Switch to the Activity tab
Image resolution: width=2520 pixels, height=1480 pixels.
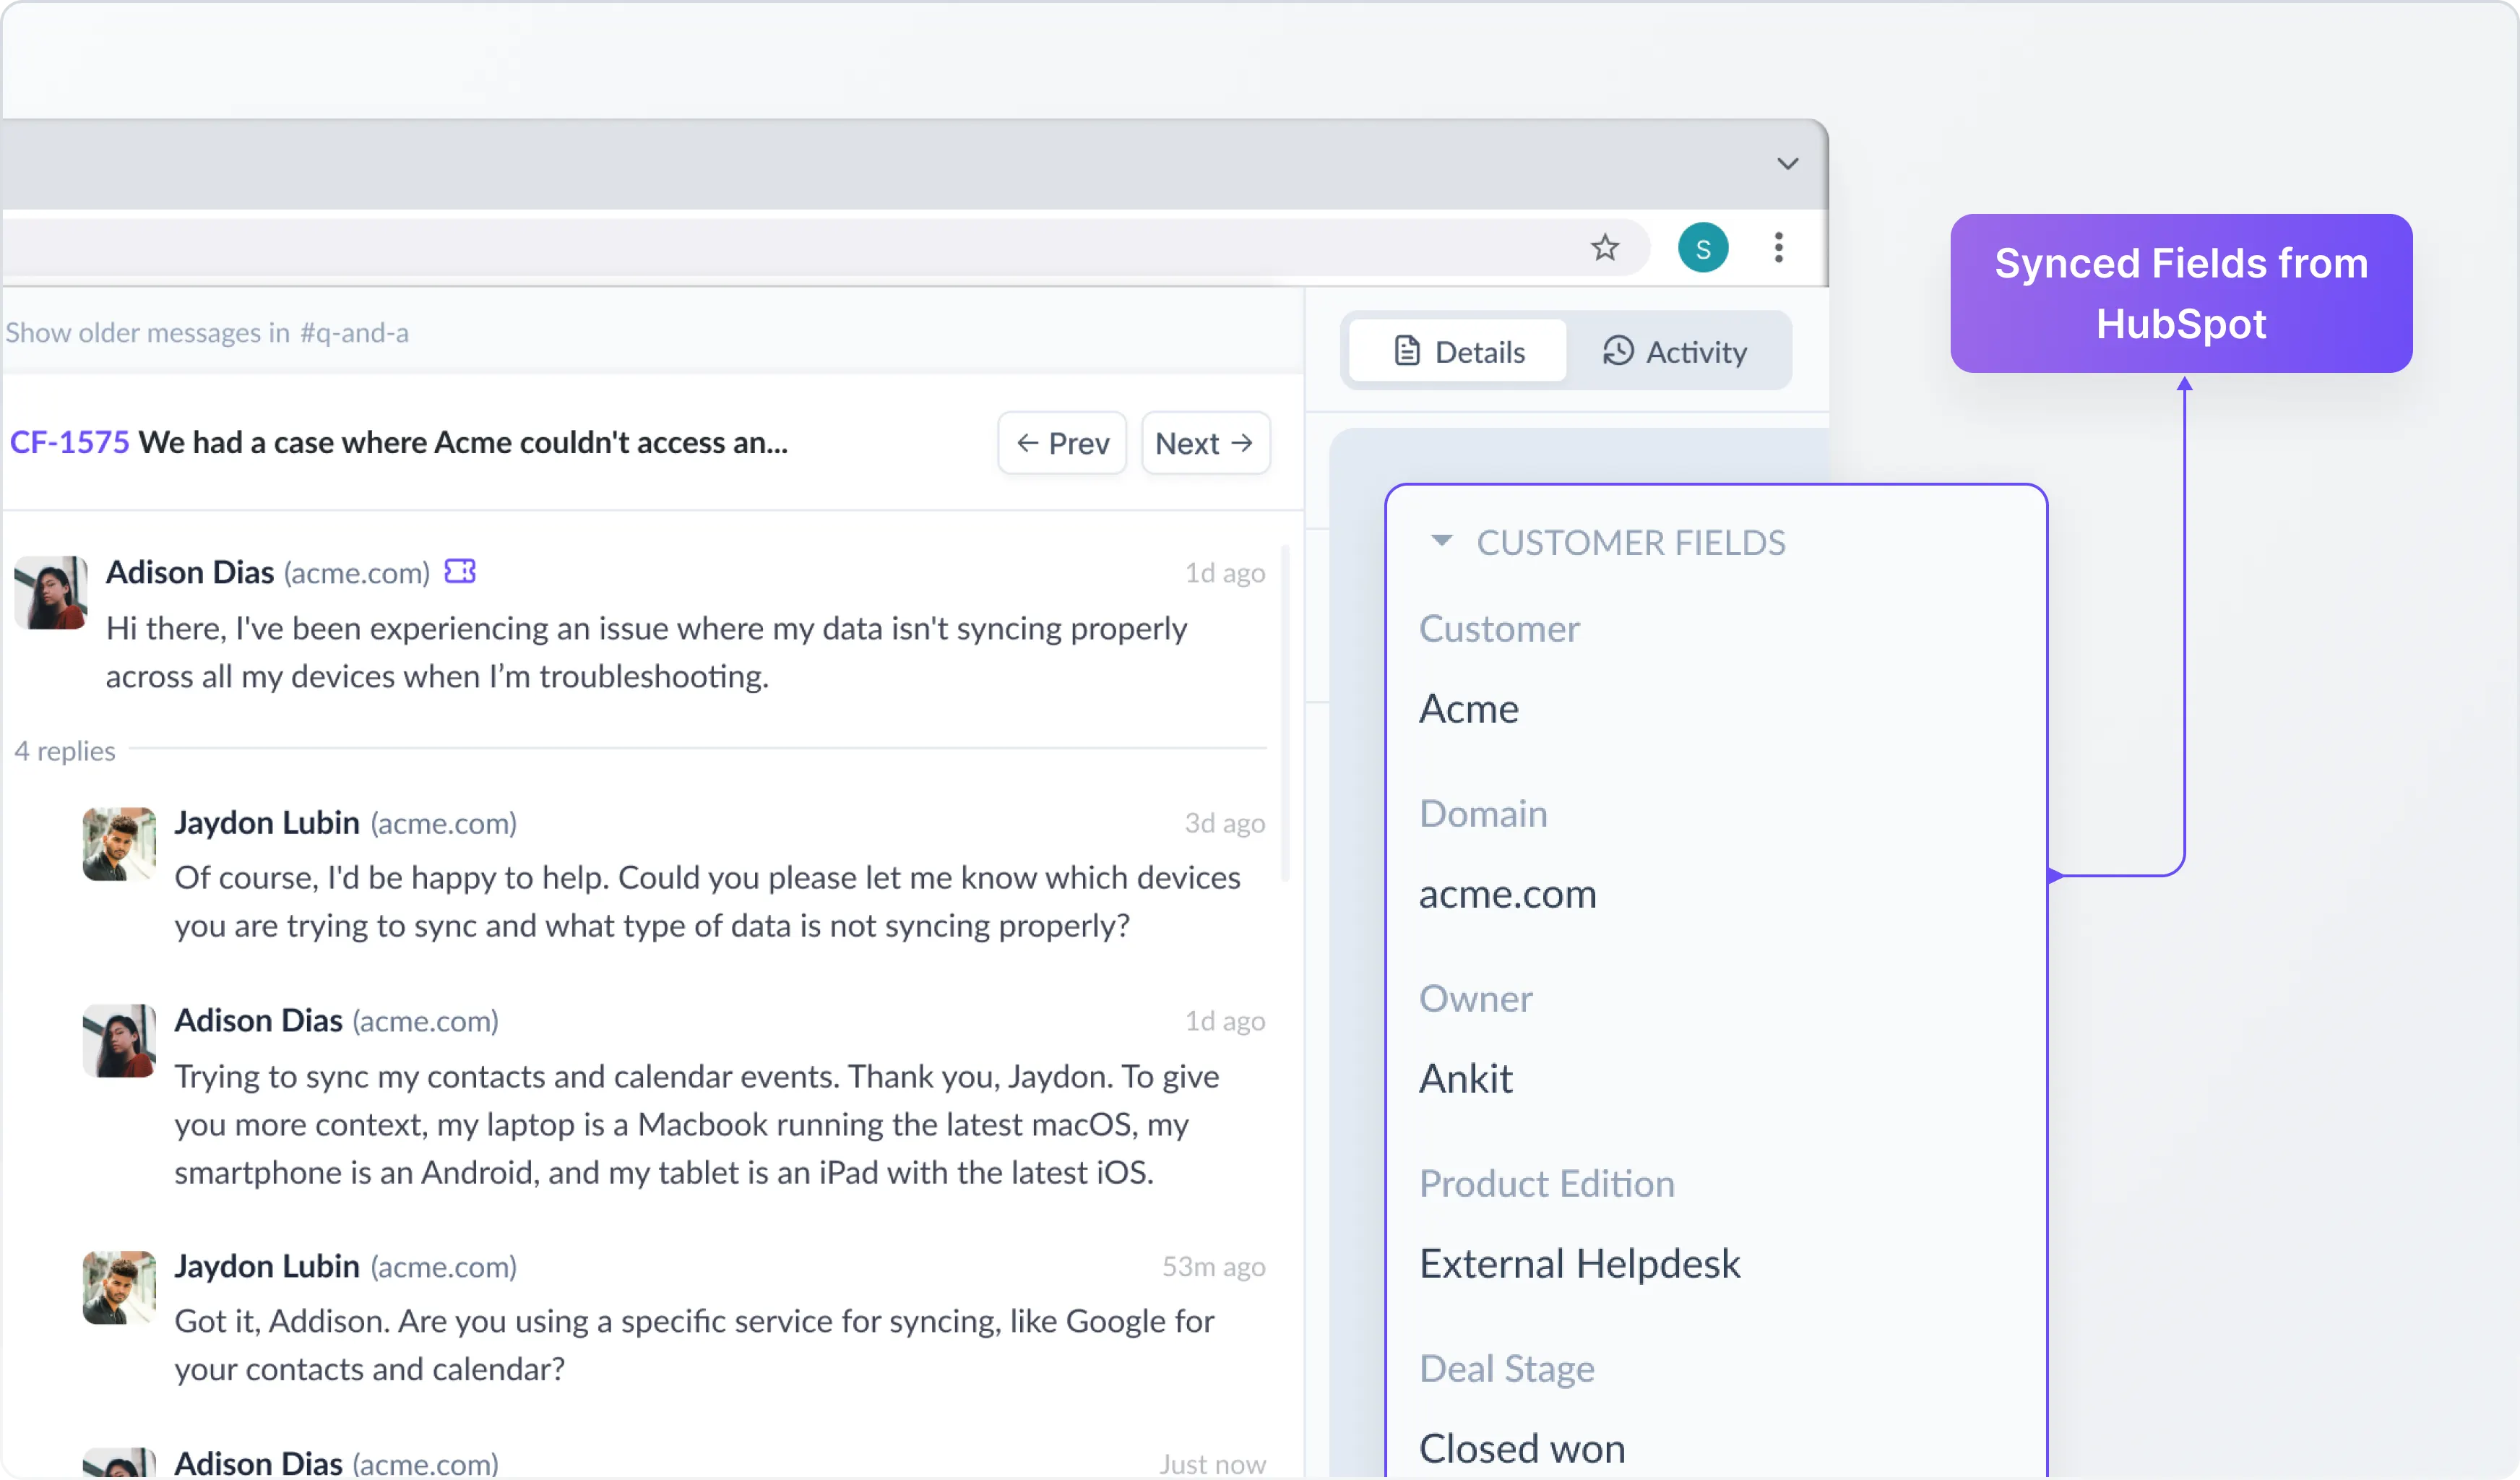point(1675,351)
